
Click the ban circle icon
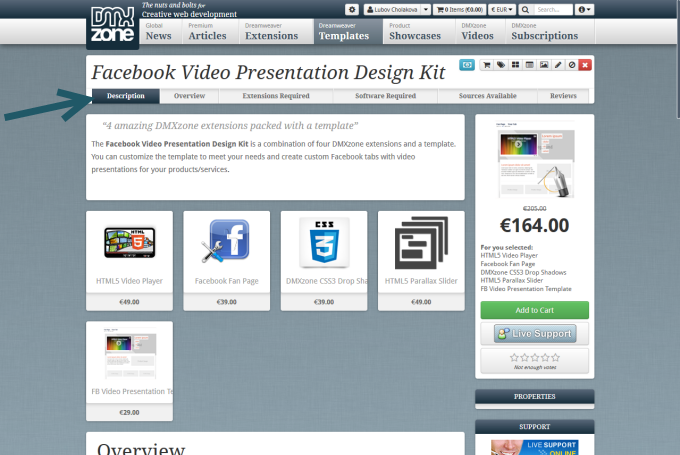pos(572,65)
